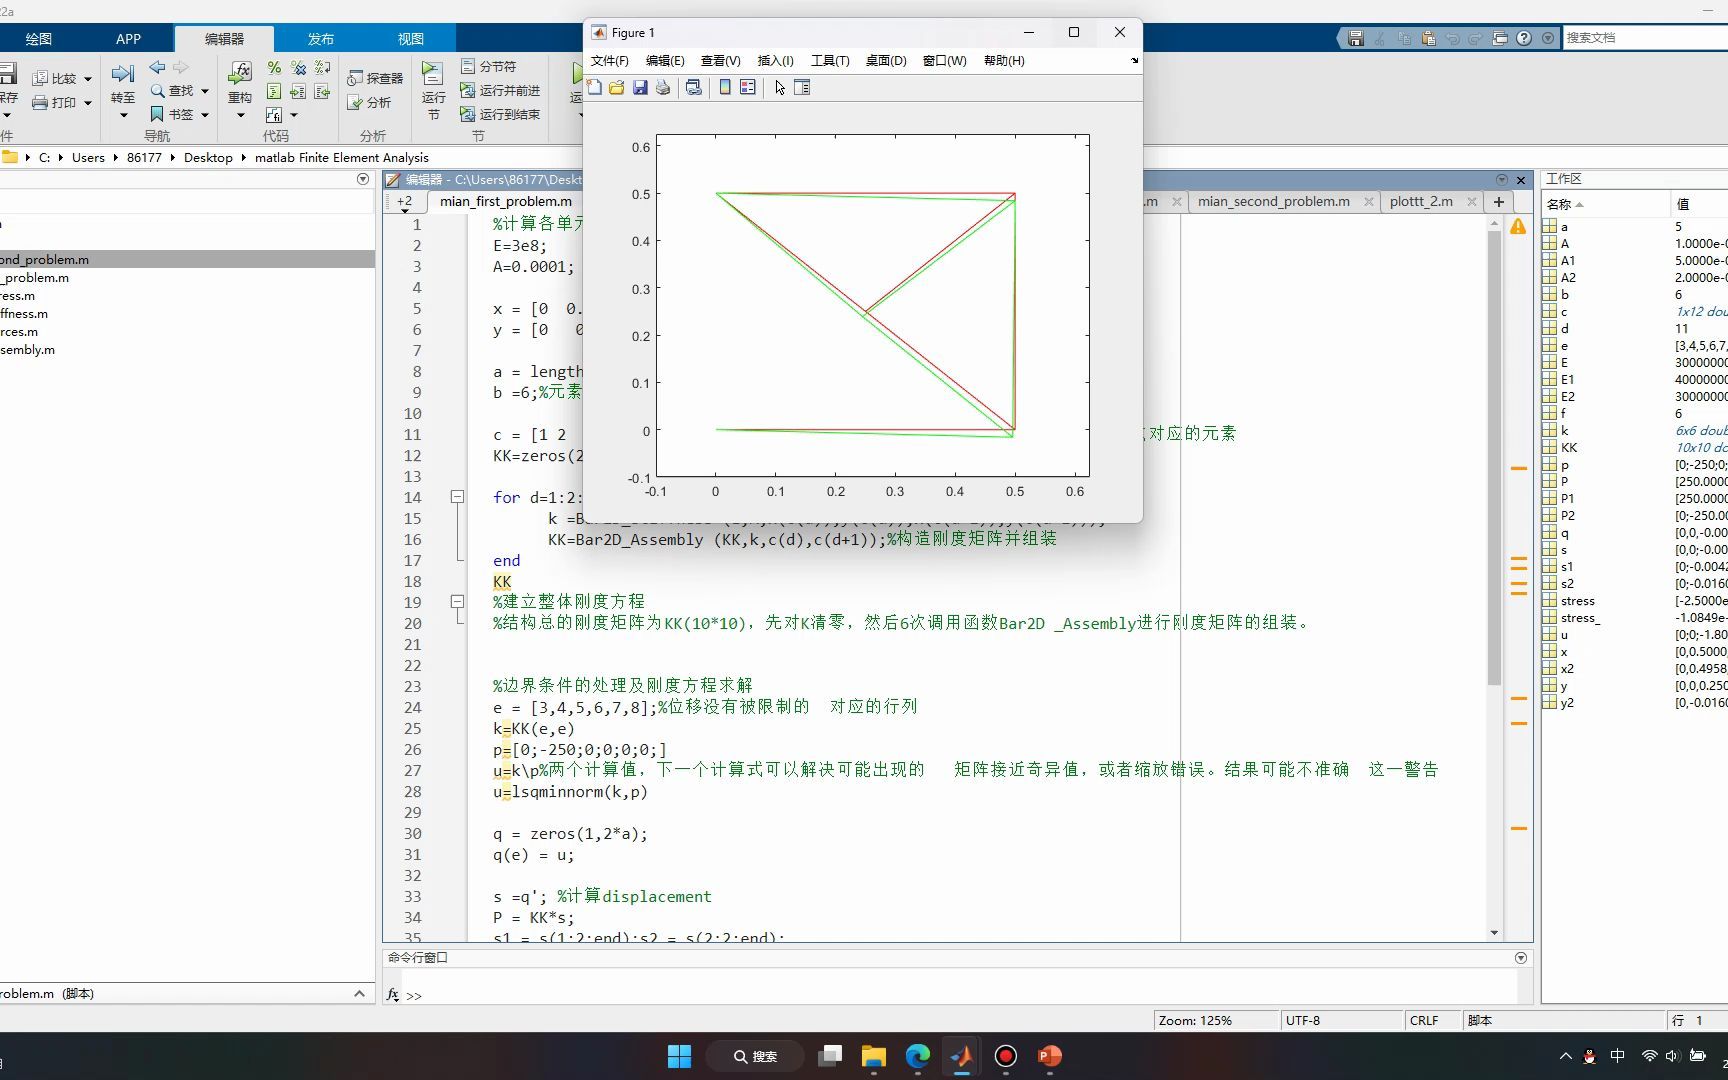Expand details panel chevron at bottom left
1728x1080 pixels.
tap(359, 993)
